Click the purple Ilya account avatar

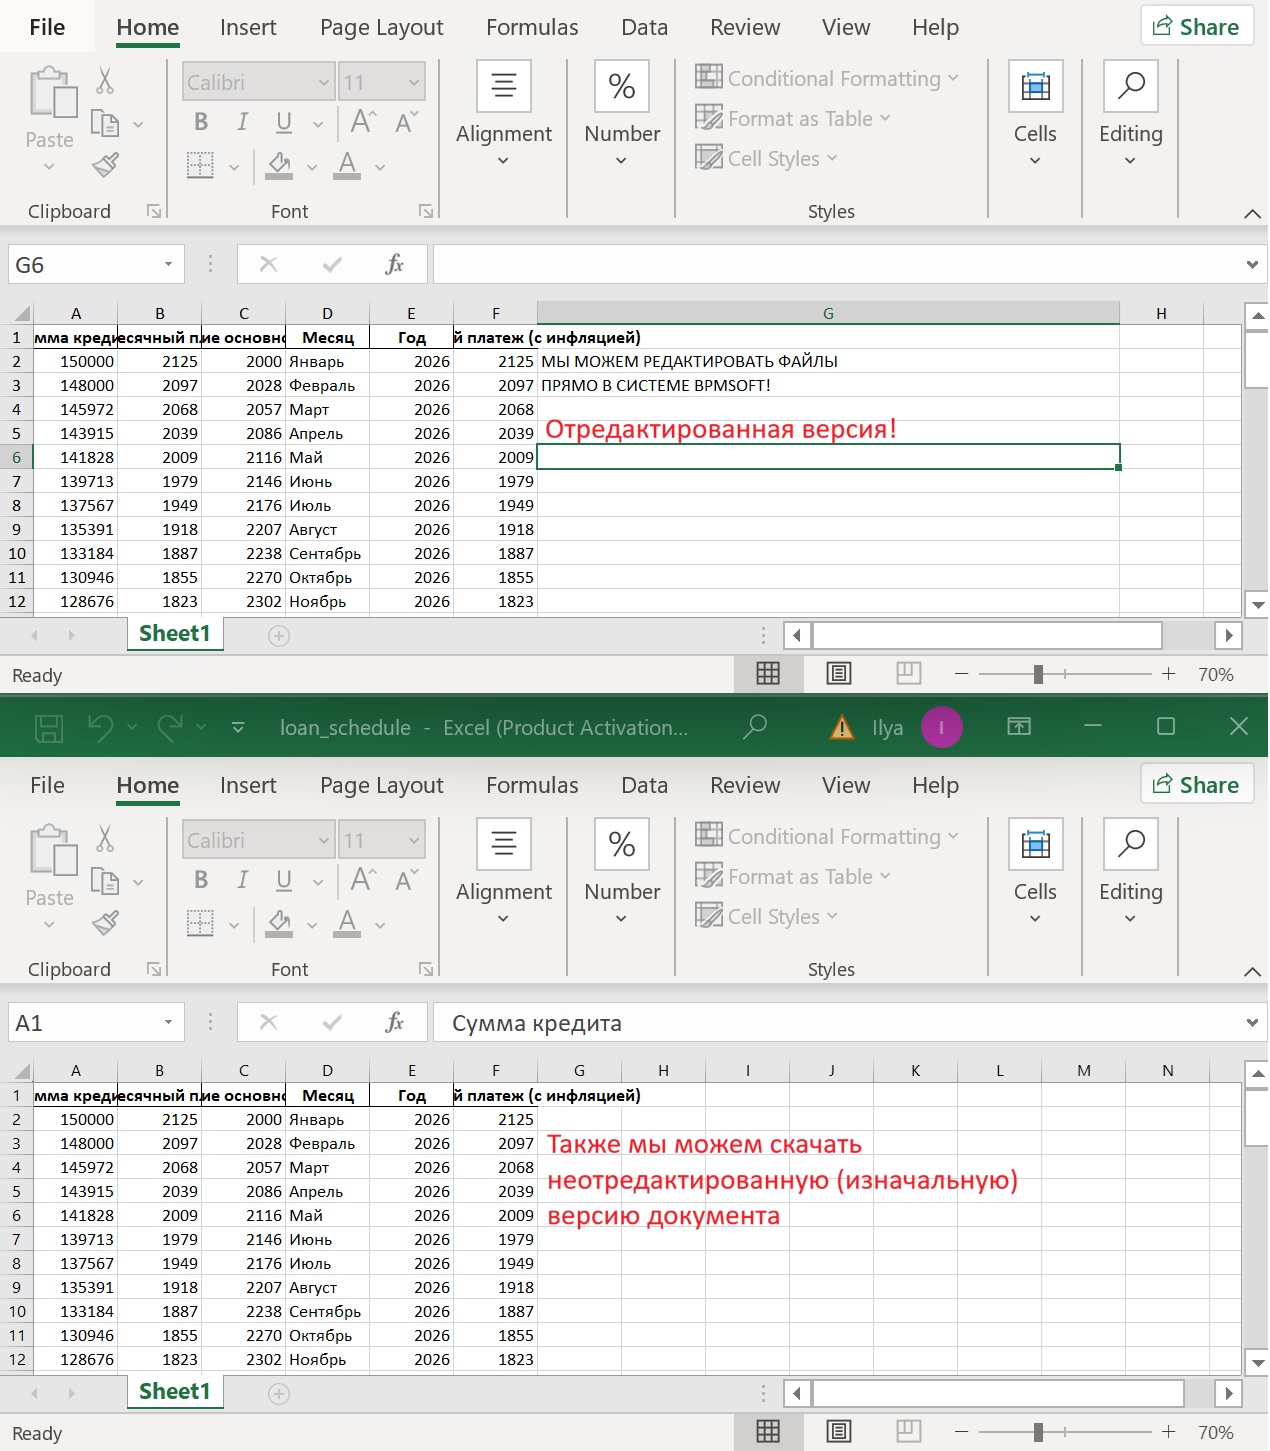tap(941, 727)
